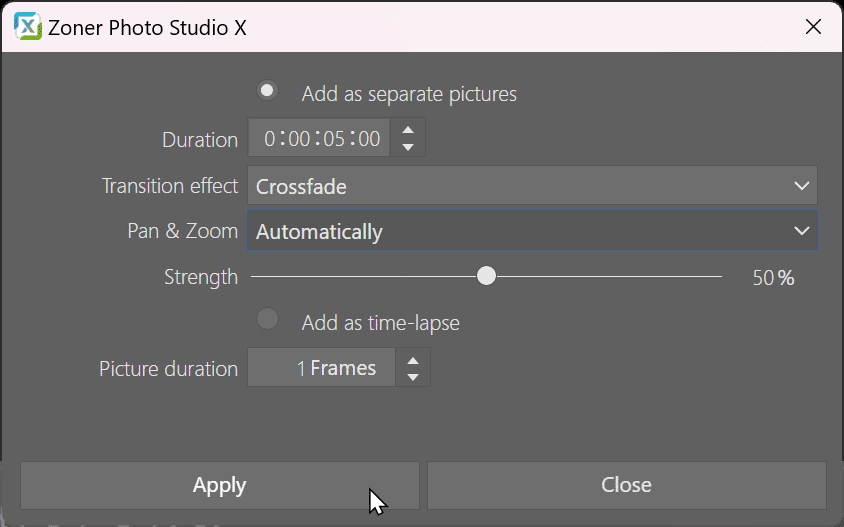
Task: Click the Transition effect dropdown chevron
Action: click(x=801, y=186)
